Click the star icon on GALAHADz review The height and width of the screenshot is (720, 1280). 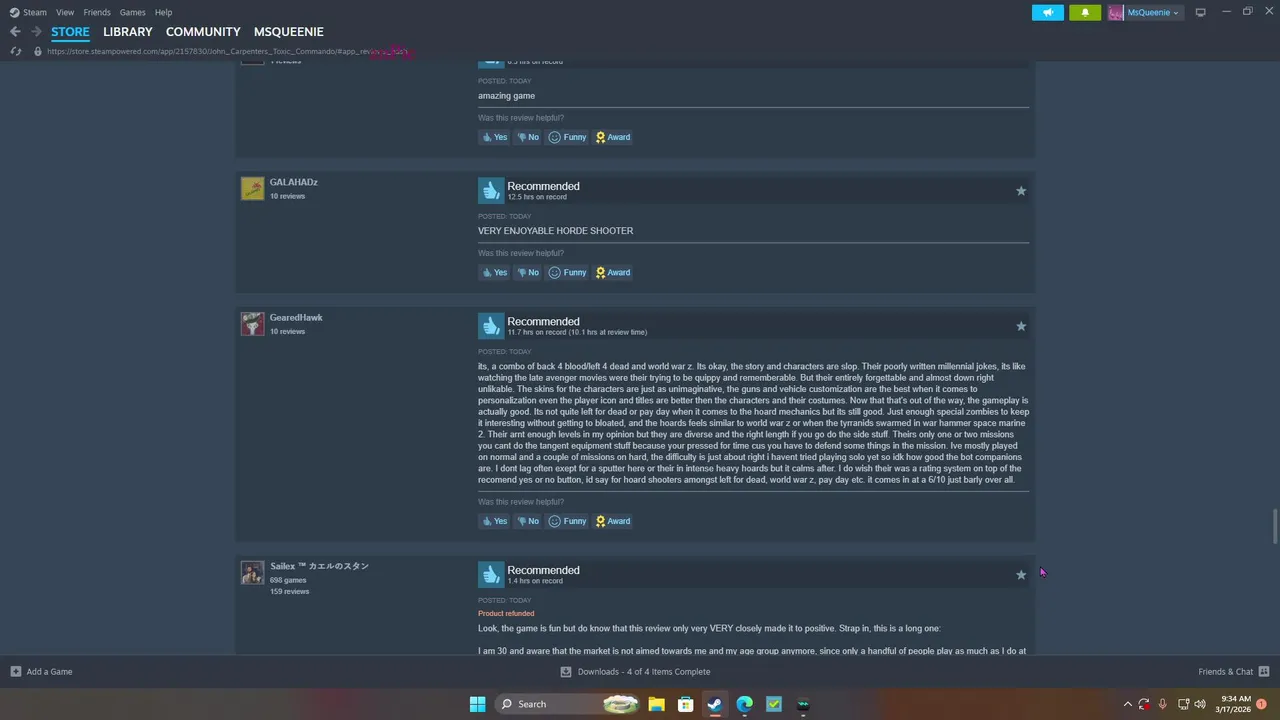point(1021,191)
